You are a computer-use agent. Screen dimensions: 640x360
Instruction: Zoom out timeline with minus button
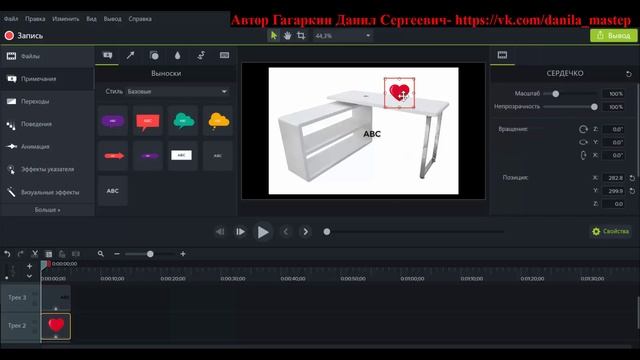tap(117, 254)
